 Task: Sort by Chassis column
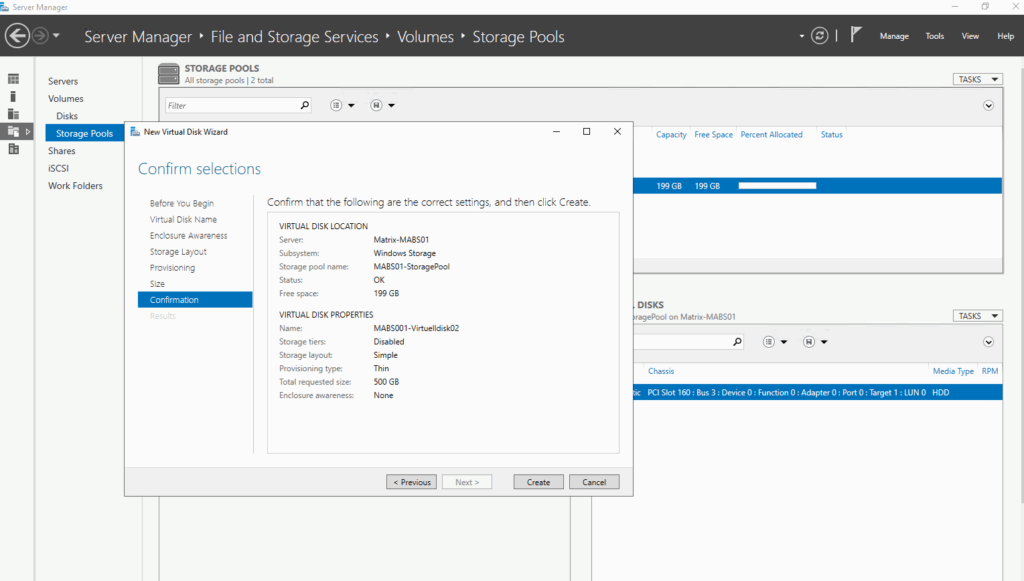661,371
